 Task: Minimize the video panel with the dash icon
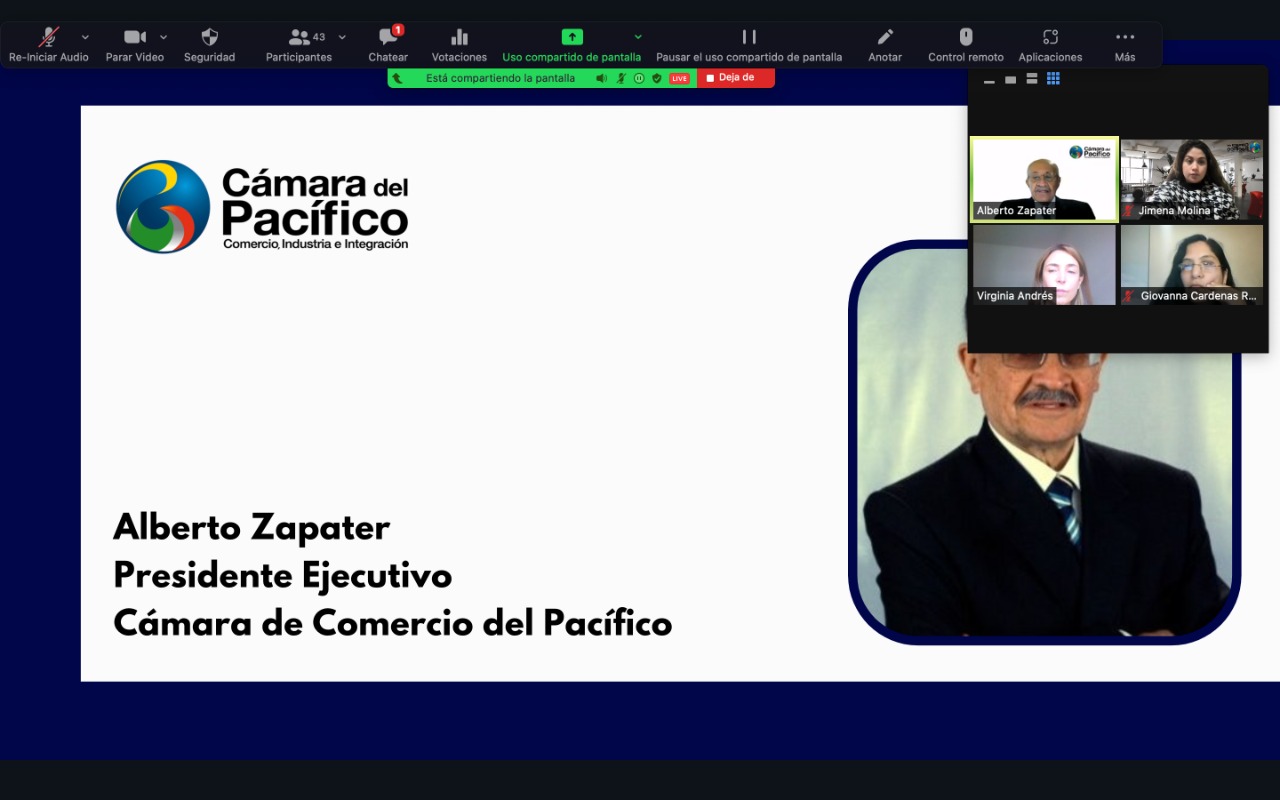coord(989,80)
